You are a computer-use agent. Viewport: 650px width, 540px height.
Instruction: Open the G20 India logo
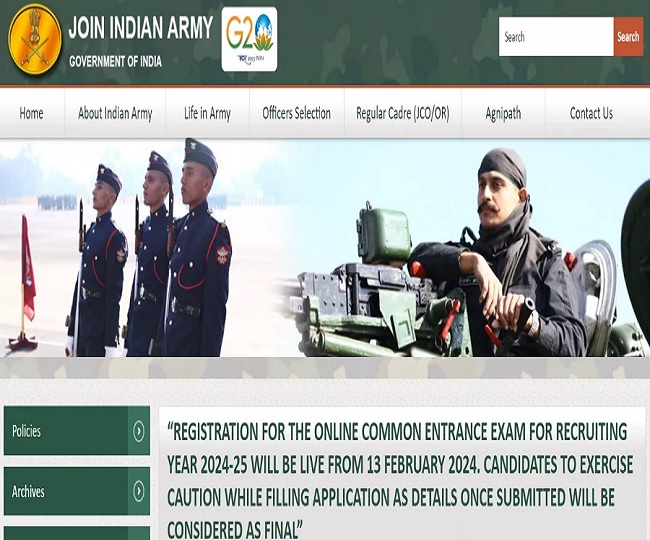pyautogui.click(x=249, y=40)
